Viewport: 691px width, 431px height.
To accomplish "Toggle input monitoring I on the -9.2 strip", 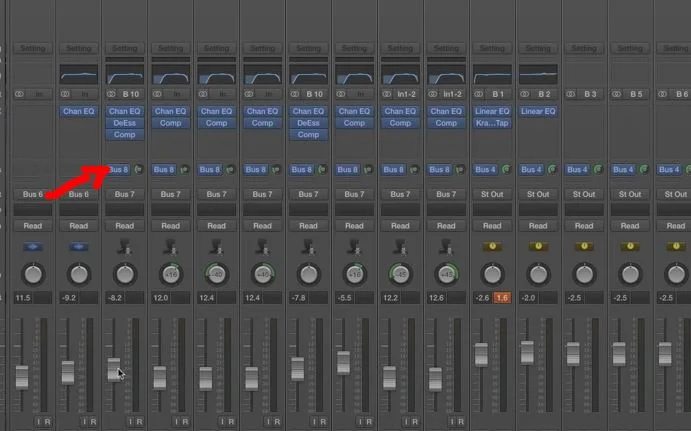I will tap(84, 422).
